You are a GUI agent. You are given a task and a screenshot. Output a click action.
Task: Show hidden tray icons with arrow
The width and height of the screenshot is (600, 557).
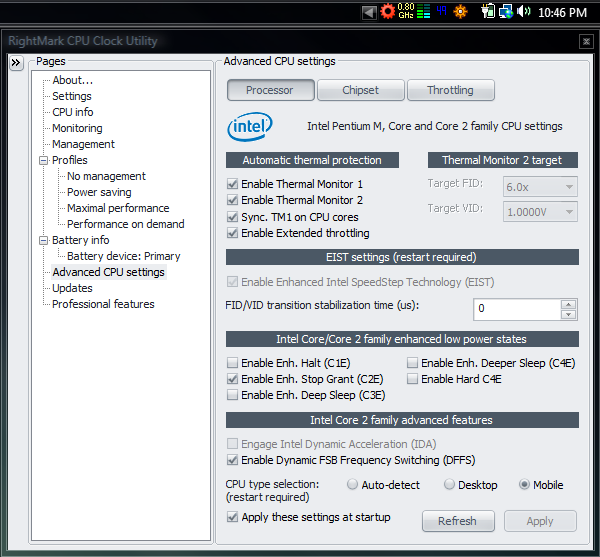pyautogui.click(x=369, y=13)
